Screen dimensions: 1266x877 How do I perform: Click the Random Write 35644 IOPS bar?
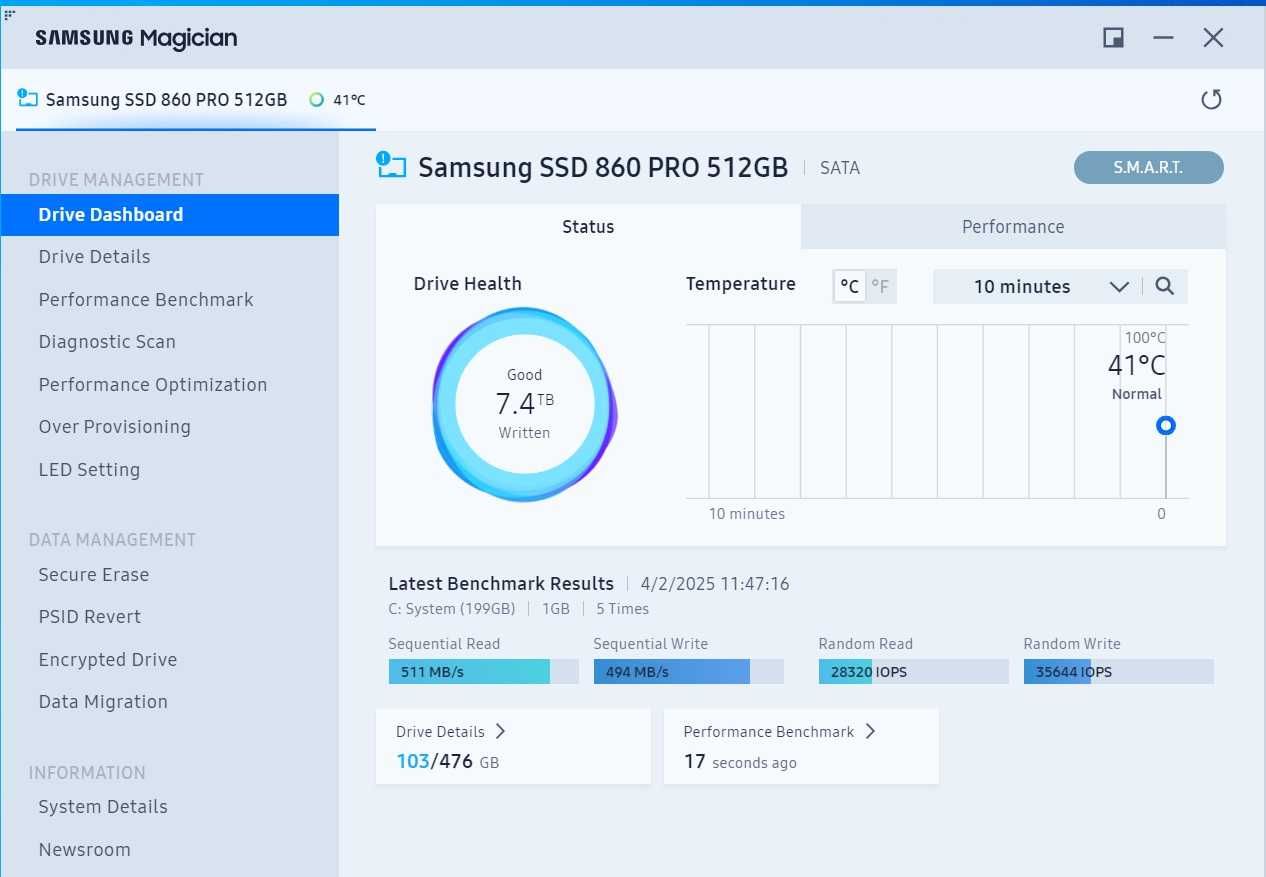pyautogui.click(x=1119, y=672)
